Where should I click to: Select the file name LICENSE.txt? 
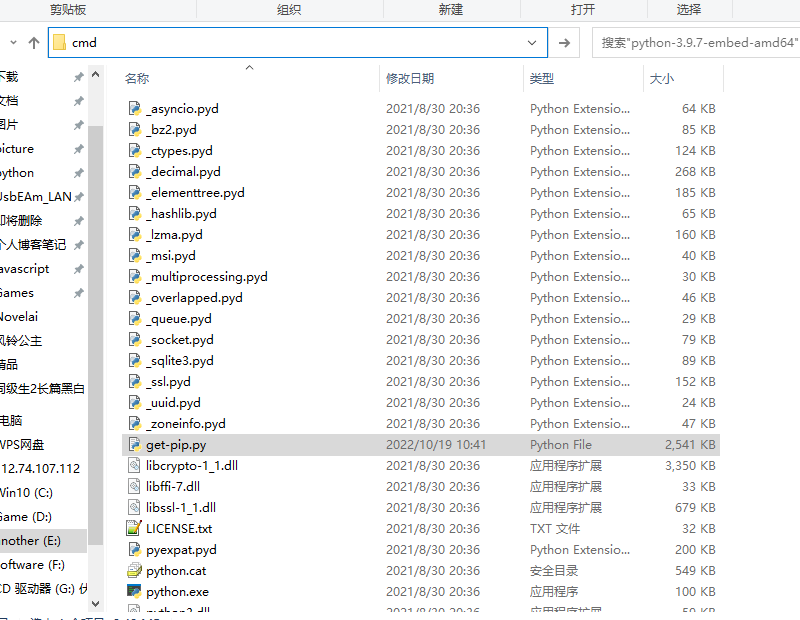pyautogui.click(x=179, y=529)
